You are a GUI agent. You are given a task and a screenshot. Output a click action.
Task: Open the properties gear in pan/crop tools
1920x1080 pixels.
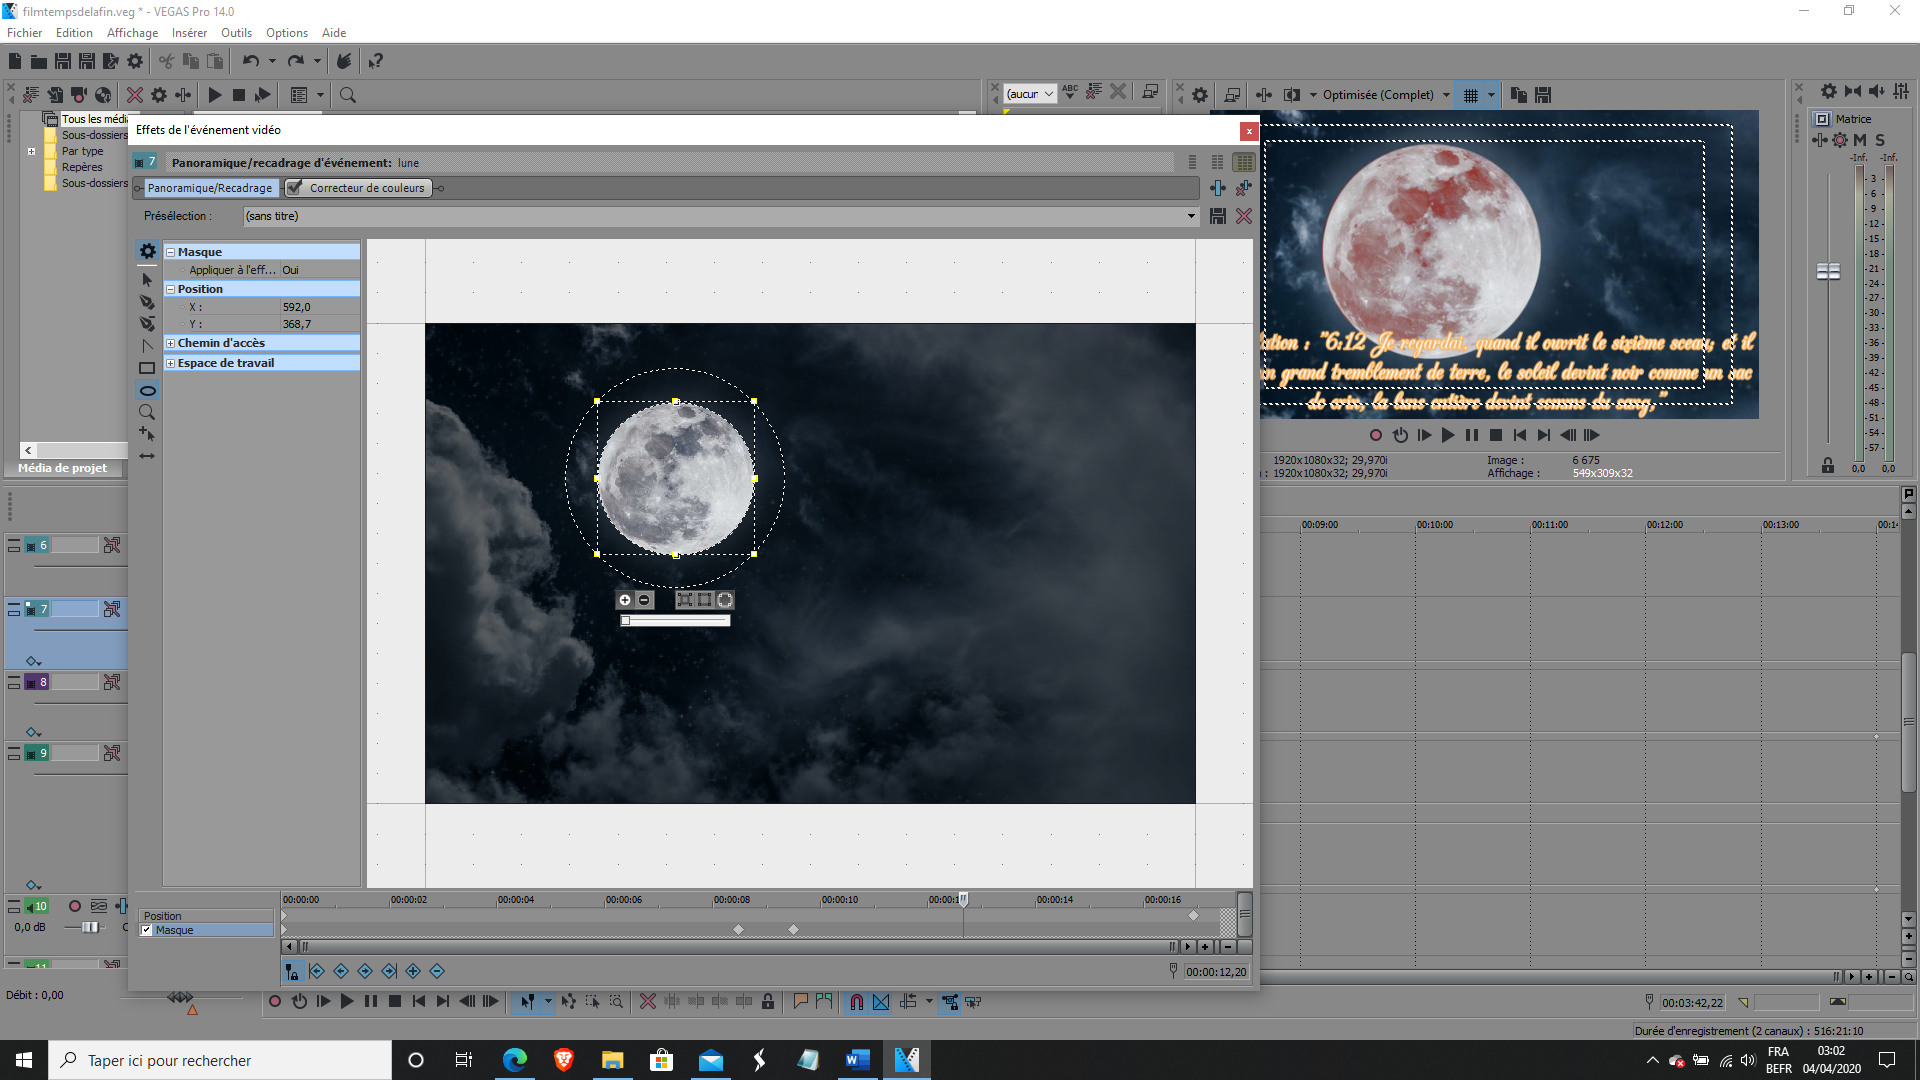[x=147, y=251]
